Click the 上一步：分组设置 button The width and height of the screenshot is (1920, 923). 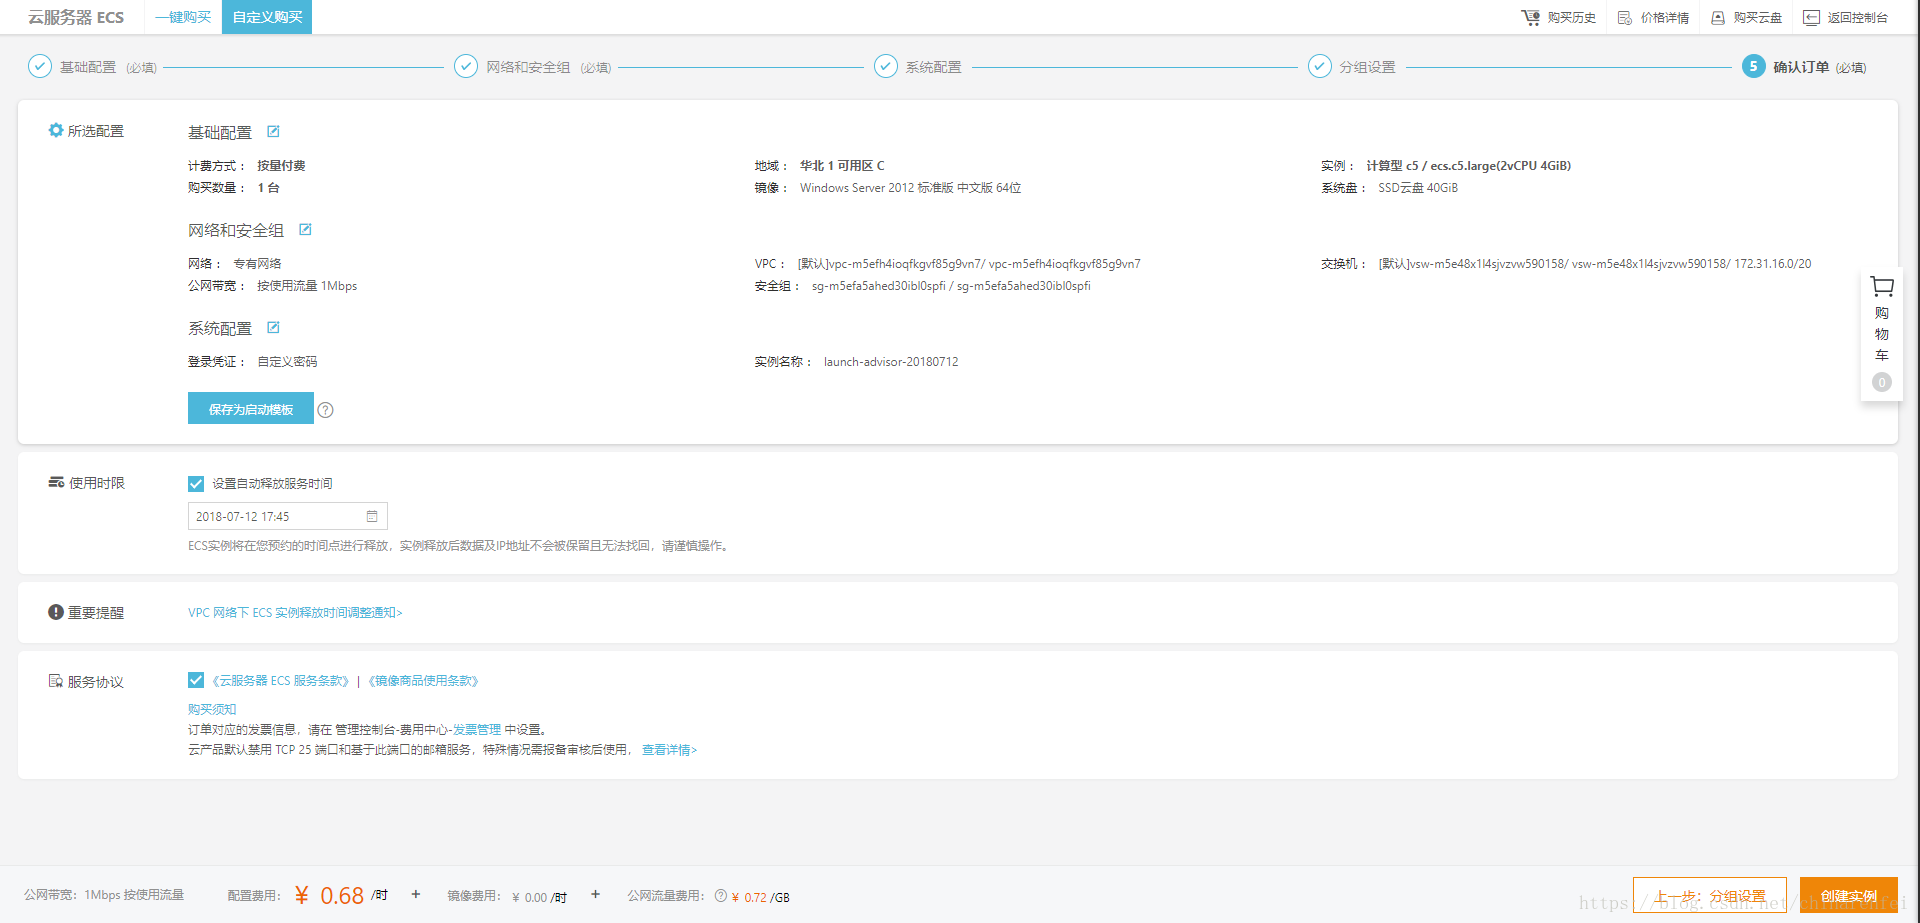(x=1710, y=896)
